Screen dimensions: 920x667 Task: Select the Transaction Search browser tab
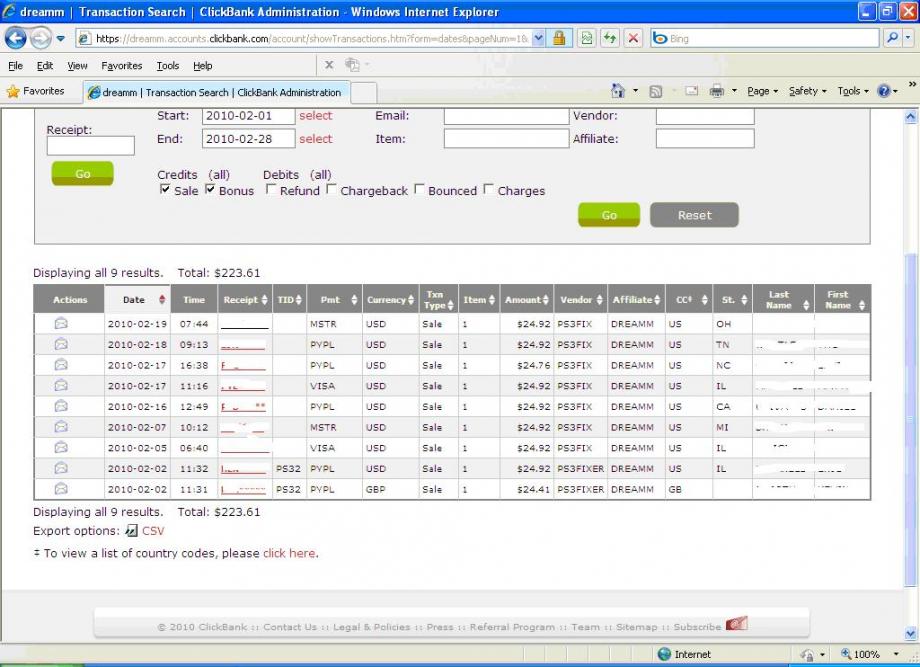click(x=214, y=92)
